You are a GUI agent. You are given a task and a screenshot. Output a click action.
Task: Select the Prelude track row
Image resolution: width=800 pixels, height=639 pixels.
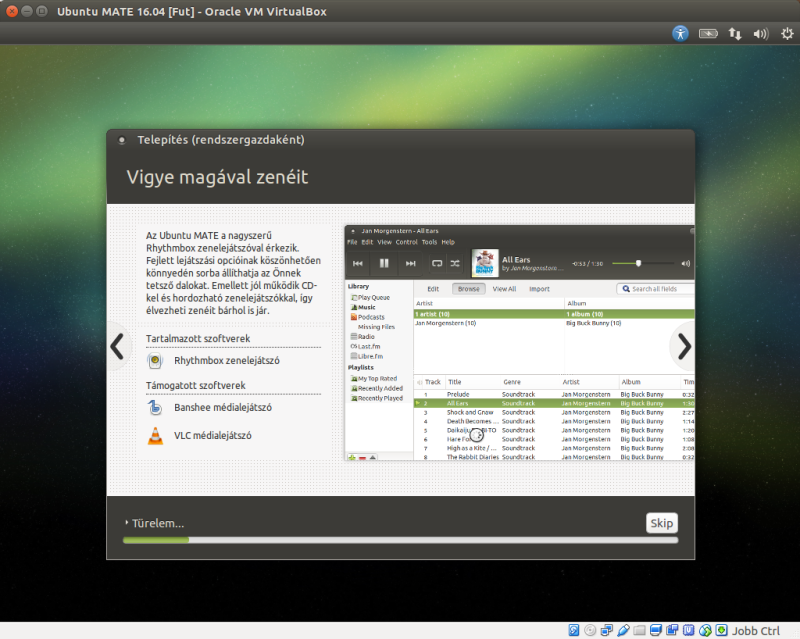[x=554, y=395]
